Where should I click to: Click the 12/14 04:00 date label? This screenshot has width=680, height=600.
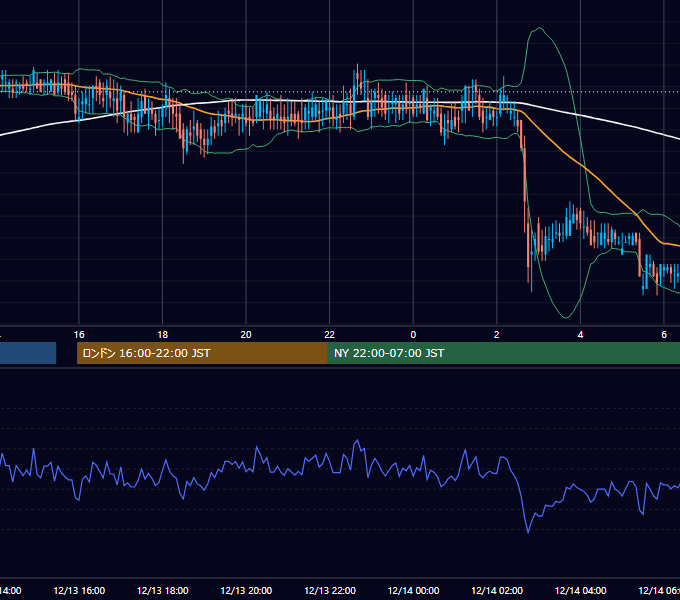pyautogui.click(x=581, y=590)
